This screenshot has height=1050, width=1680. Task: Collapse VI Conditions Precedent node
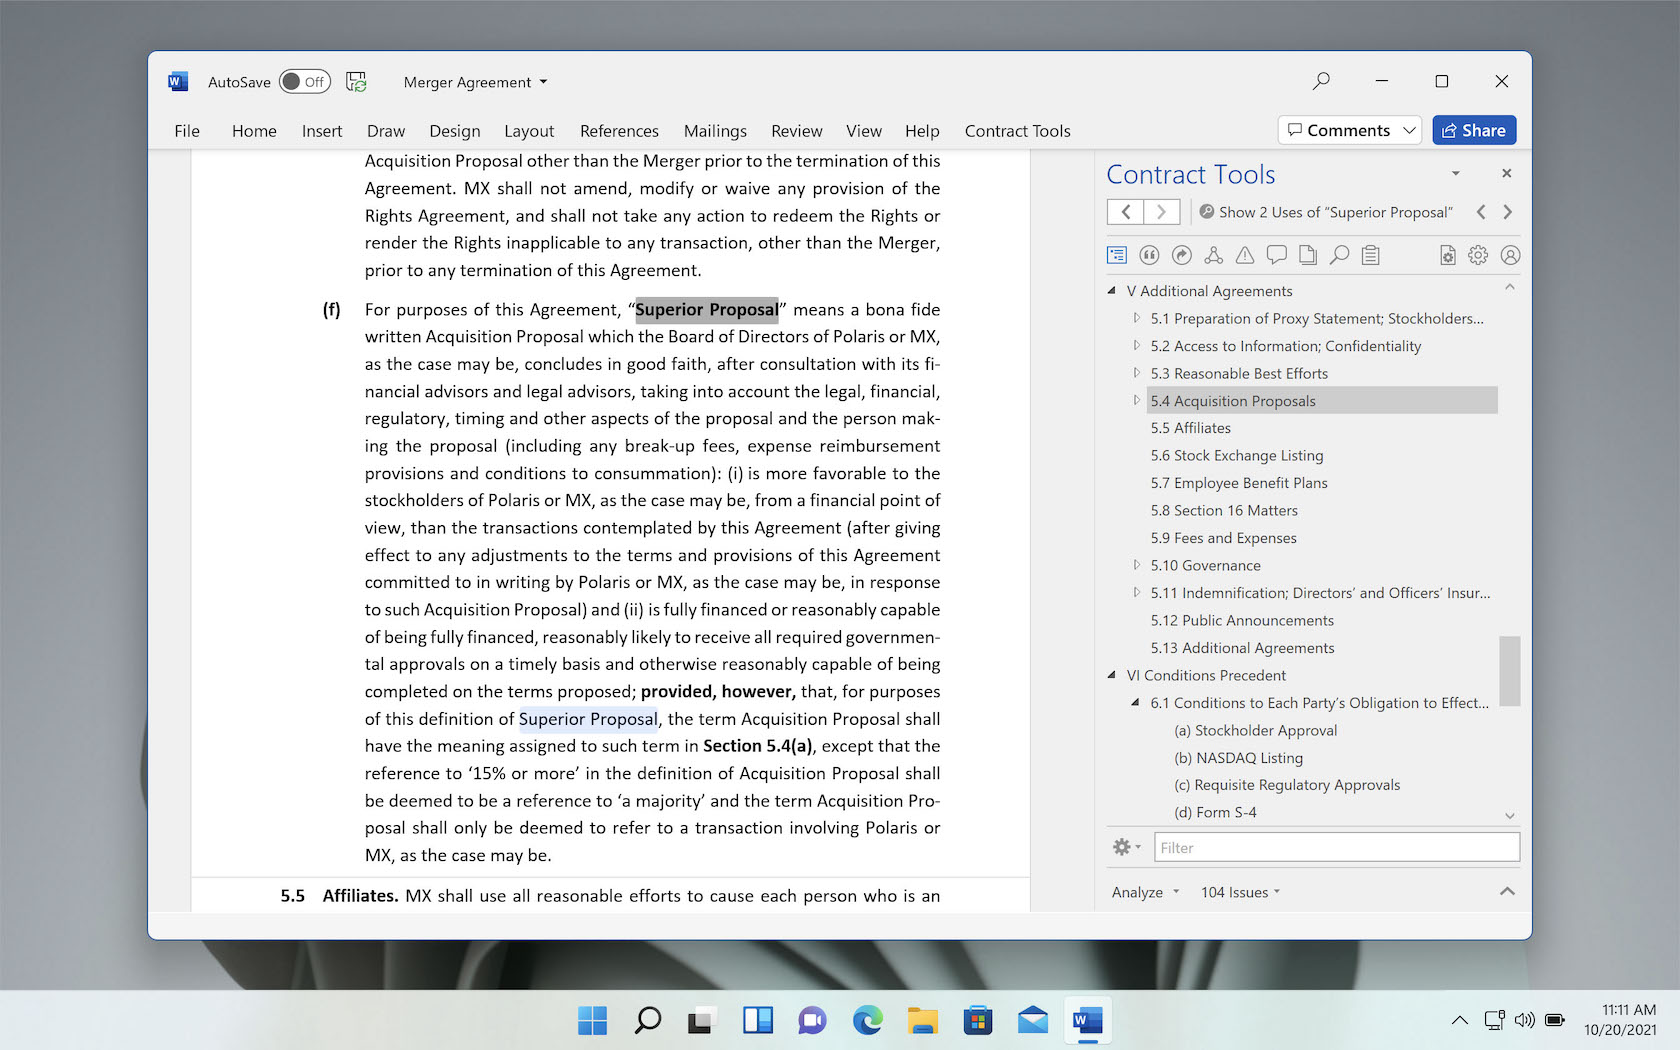tap(1112, 675)
